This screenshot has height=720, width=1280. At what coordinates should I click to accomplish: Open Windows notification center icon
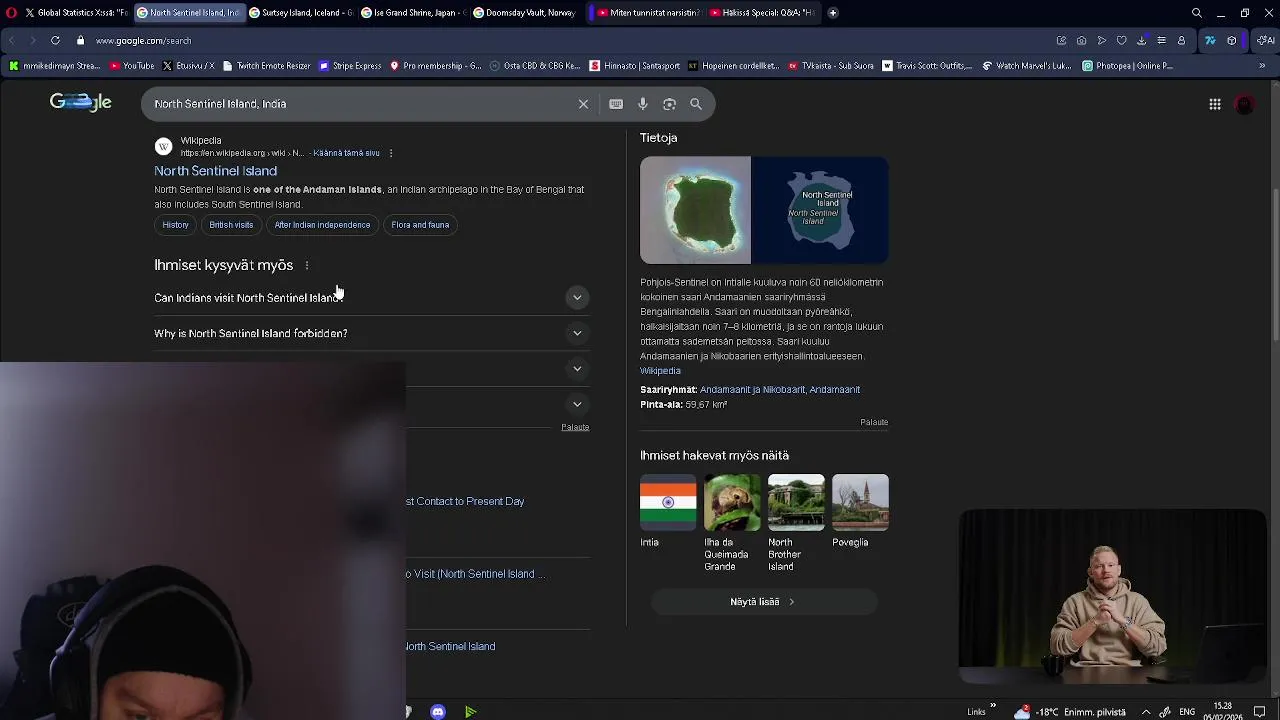[x=1260, y=712]
